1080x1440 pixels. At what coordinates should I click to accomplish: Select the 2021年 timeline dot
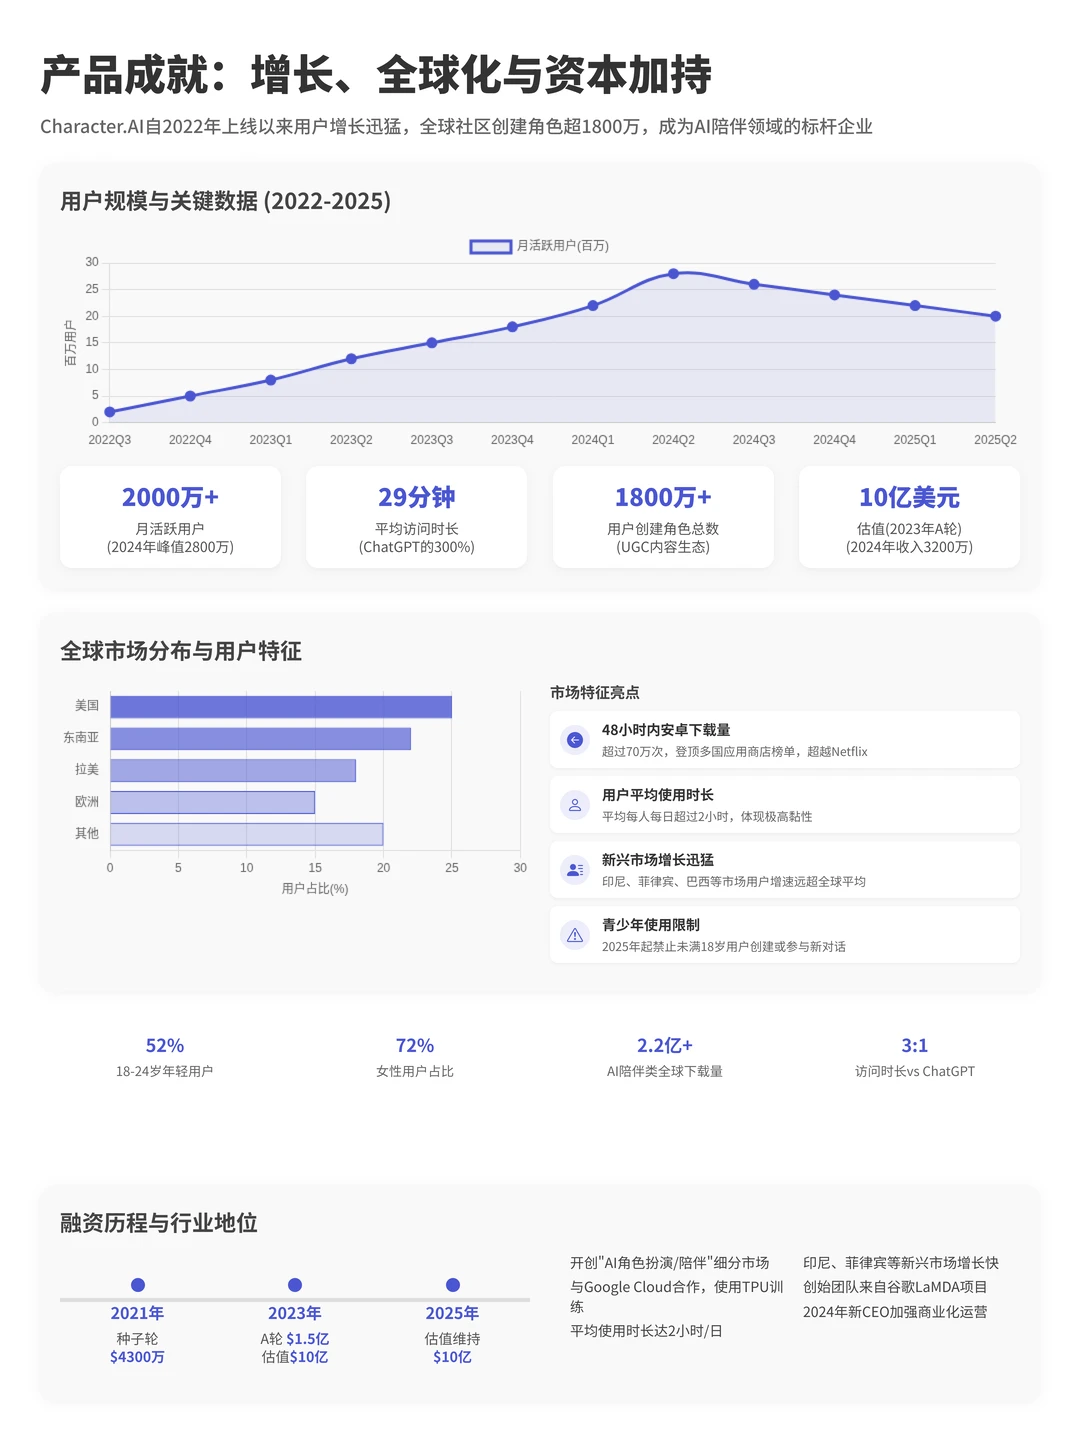click(x=138, y=1285)
